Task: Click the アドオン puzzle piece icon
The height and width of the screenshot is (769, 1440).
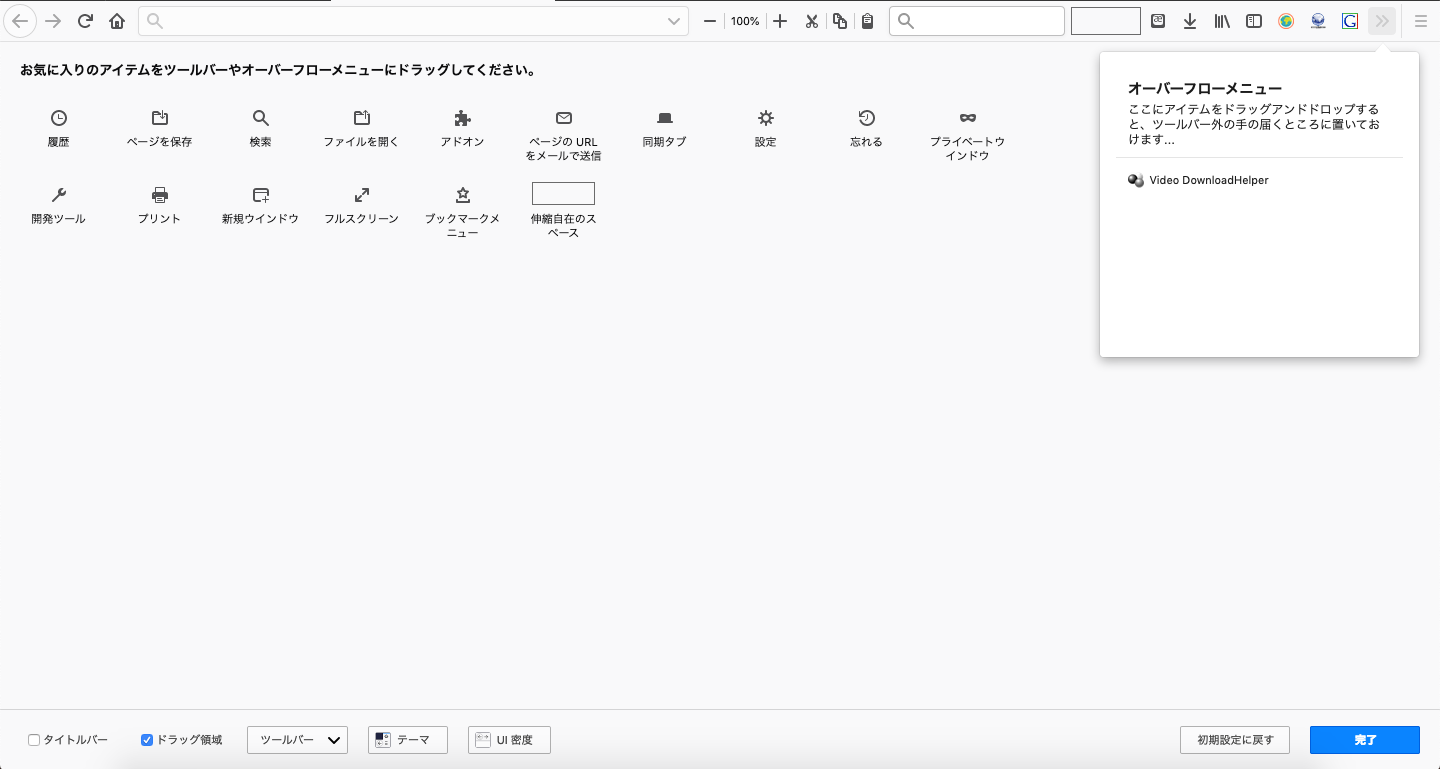Action: 462,118
